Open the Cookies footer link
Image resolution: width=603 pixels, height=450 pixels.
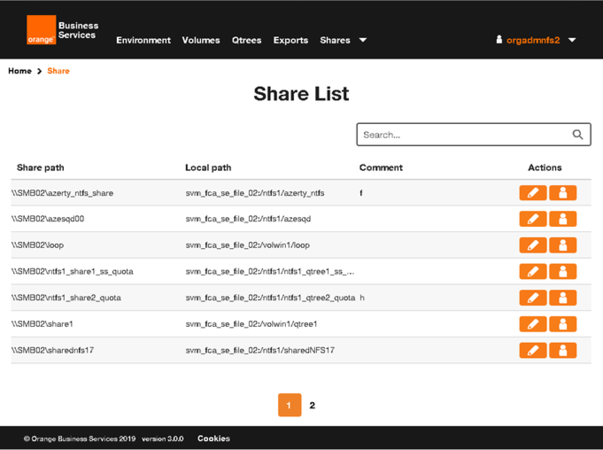213,438
